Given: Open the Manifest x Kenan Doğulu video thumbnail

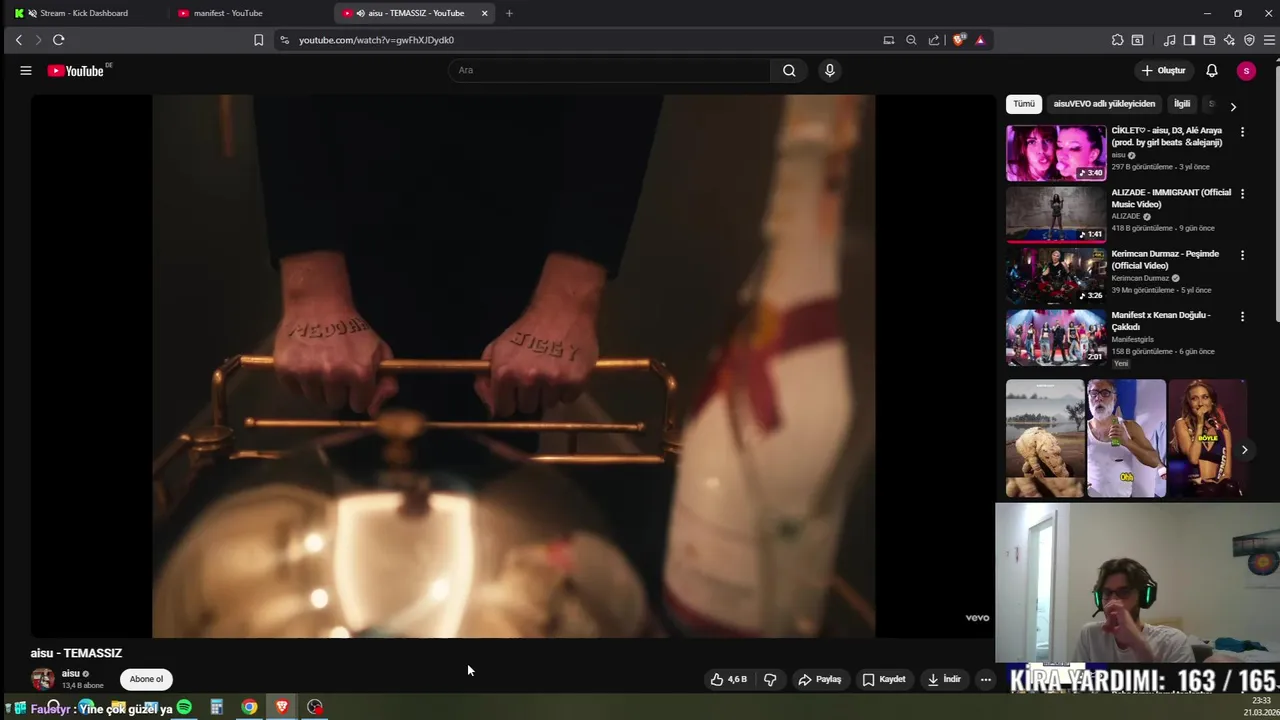Looking at the screenshot, I should pos(1056,338).
